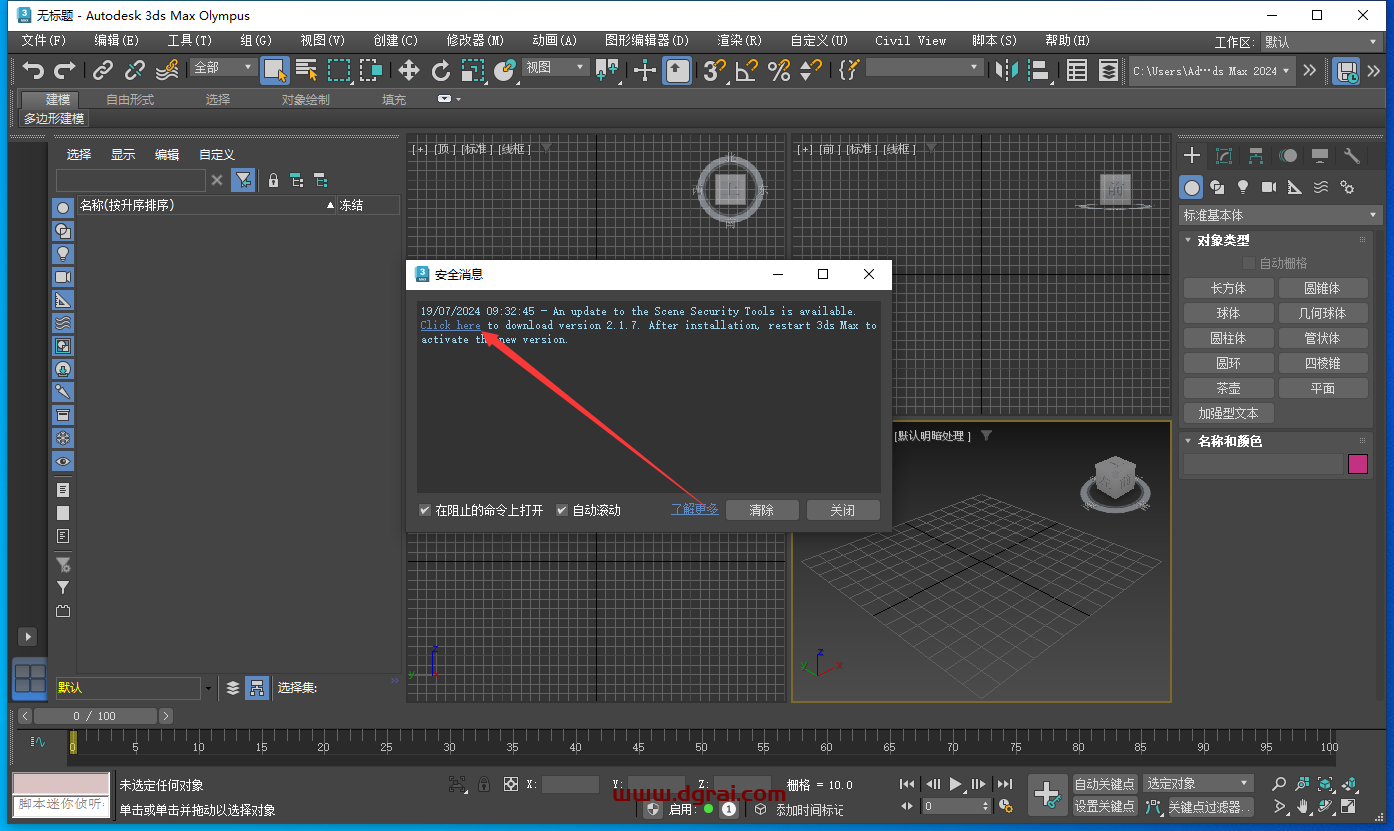Open the 文件(F) menu
The height and width of the screenshot is (831, 1394).
coord(44,41)
